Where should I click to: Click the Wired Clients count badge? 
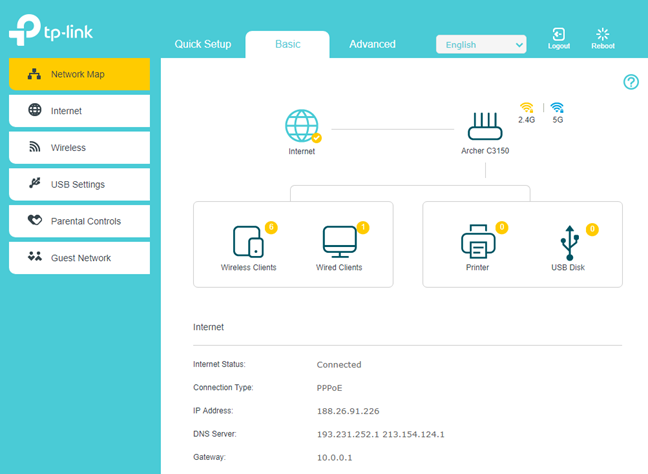363,227
